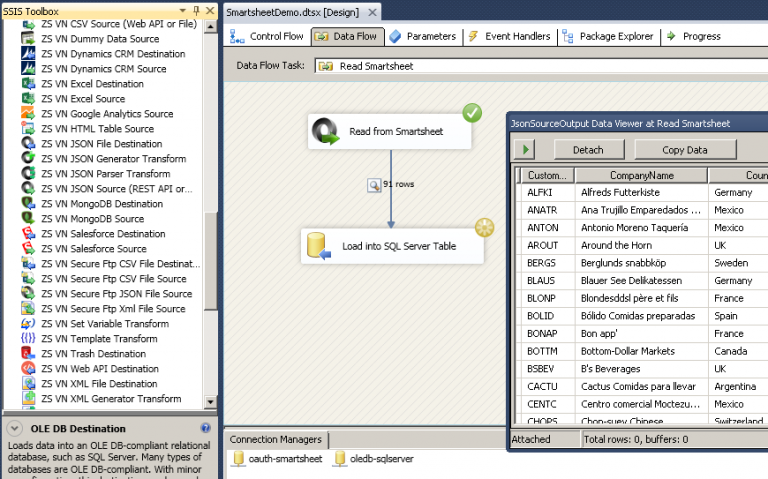
Task: Click the ZS VN Dynamics CRM Source icon
Action: point(28,69)
